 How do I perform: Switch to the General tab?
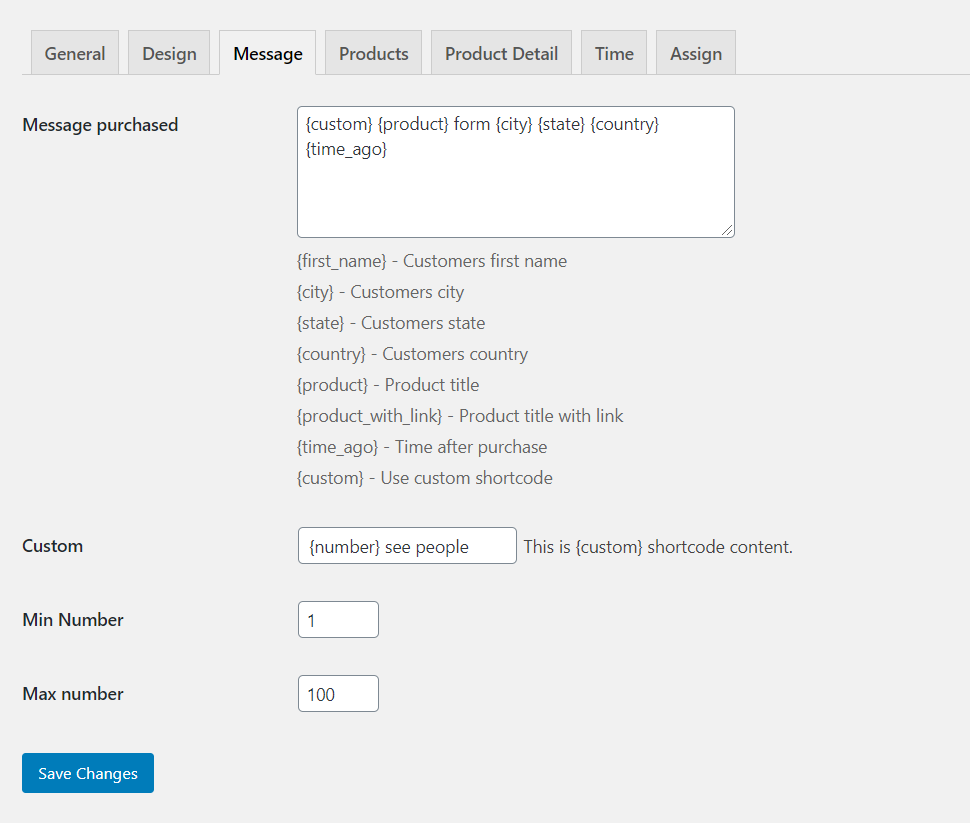tap(75, 53)
